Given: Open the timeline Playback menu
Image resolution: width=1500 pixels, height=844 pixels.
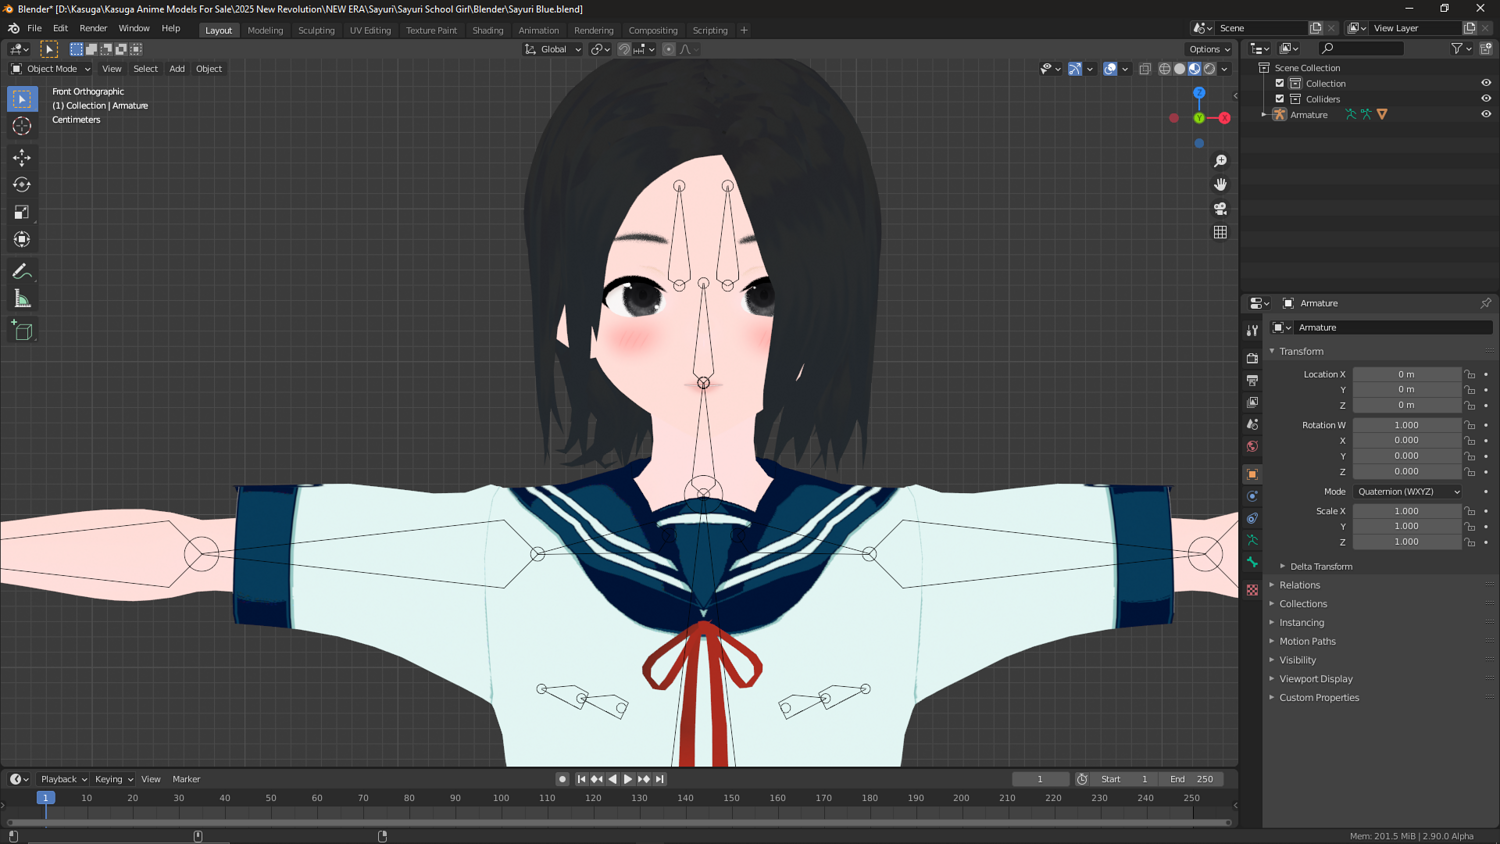Looking at the screenshot, I should click(63, 779).
